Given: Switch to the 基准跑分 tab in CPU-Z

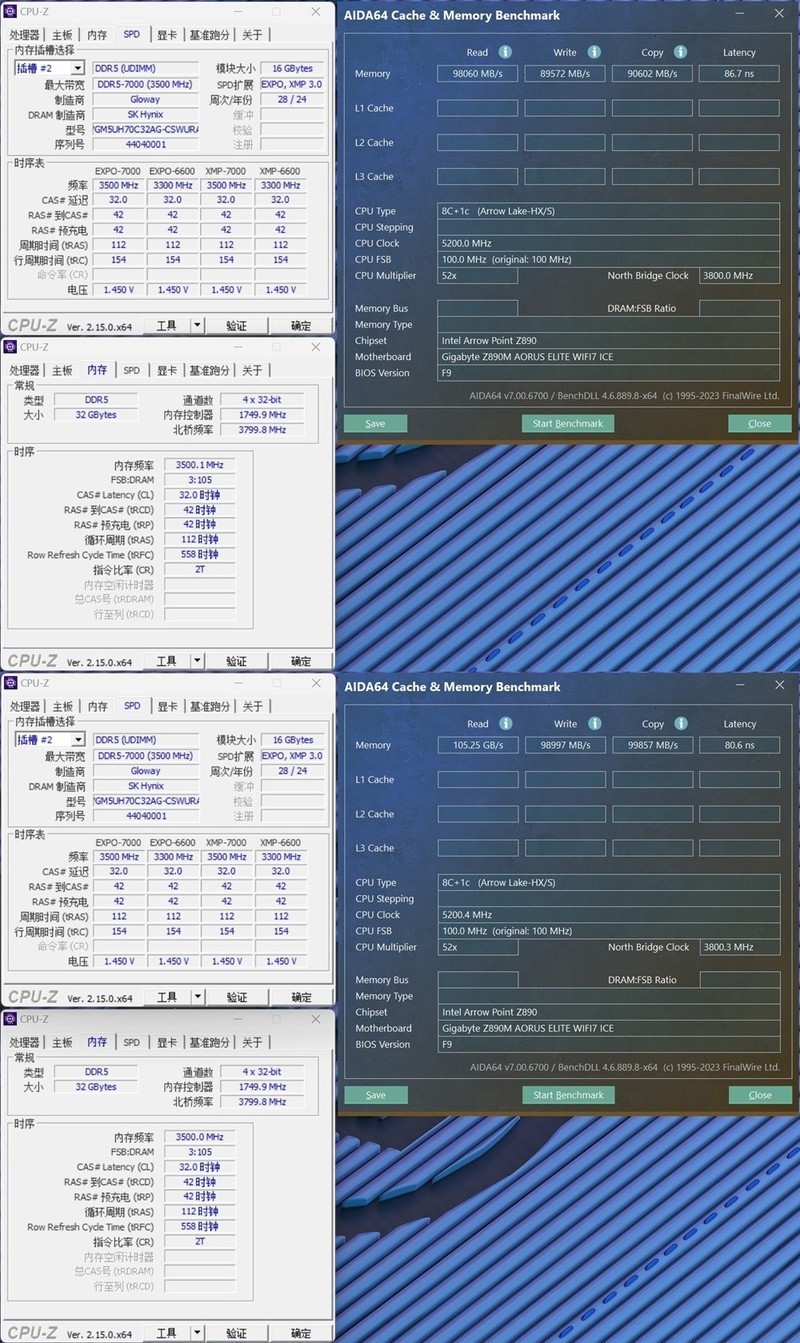Looking at the screenshot, I should (x=209, y=33).
